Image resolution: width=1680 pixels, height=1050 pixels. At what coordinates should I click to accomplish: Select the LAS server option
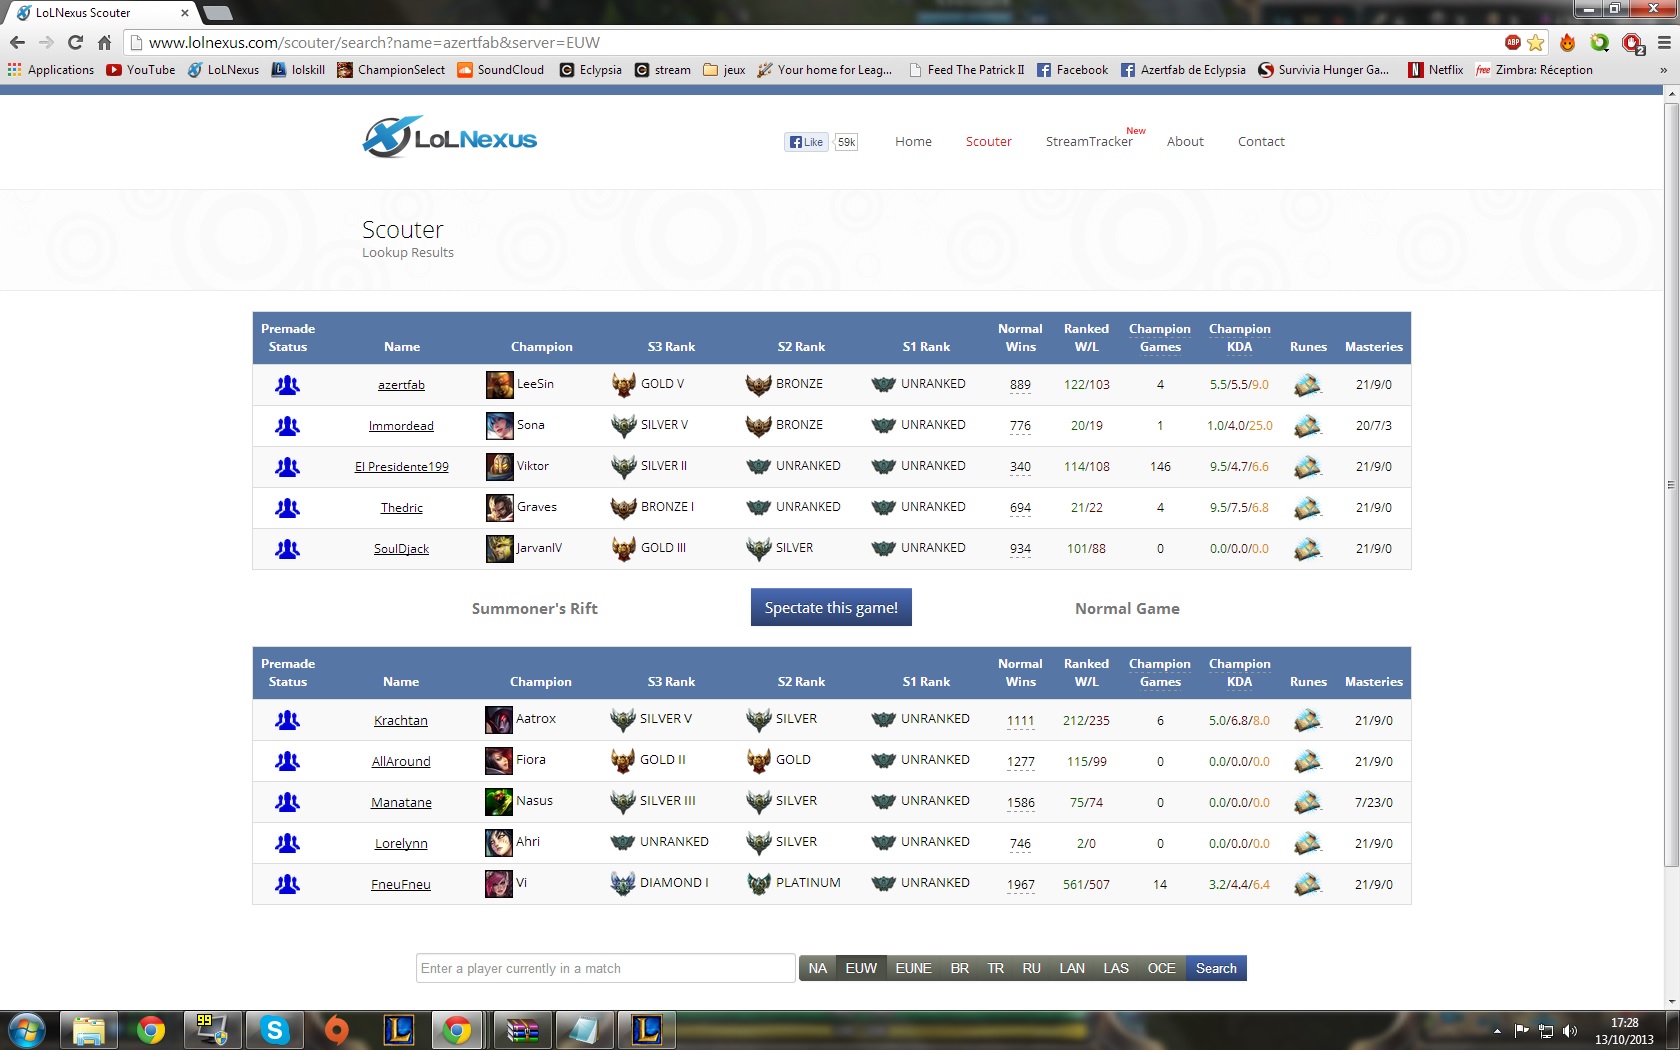pyautogui.click(x=1116, y=968)
